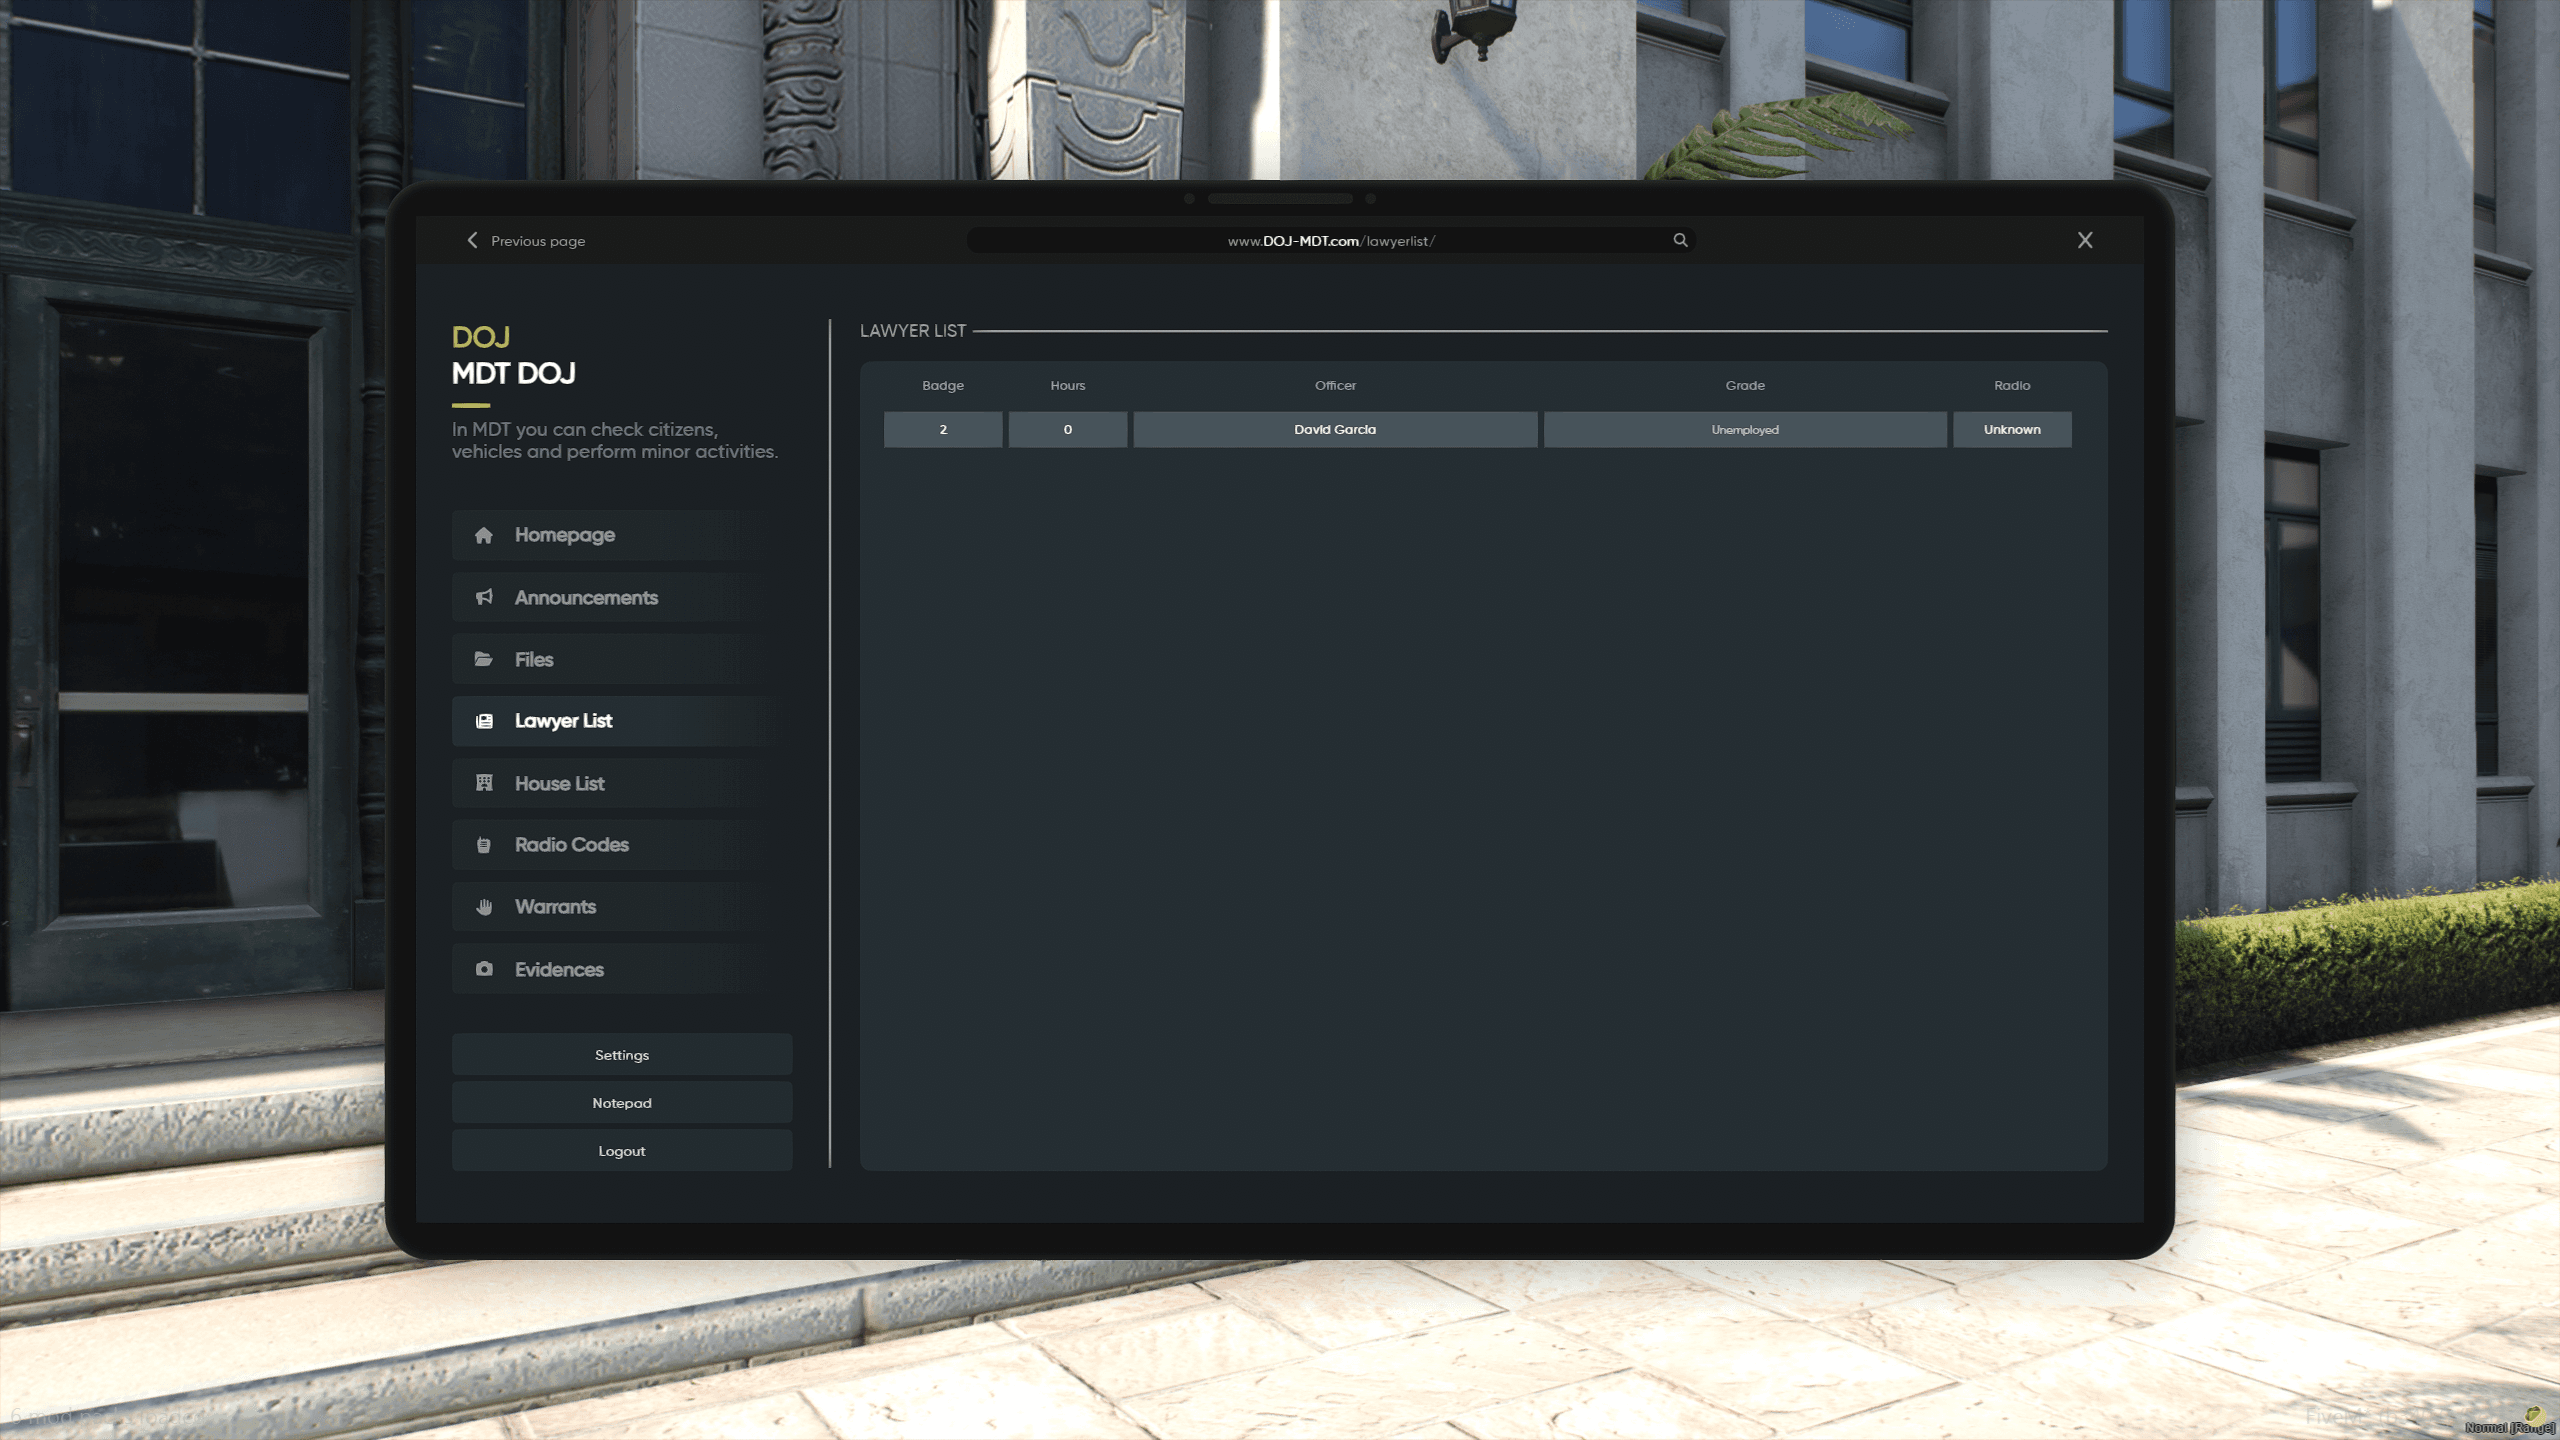Click the Radio Codes icon

pos(484,845)
